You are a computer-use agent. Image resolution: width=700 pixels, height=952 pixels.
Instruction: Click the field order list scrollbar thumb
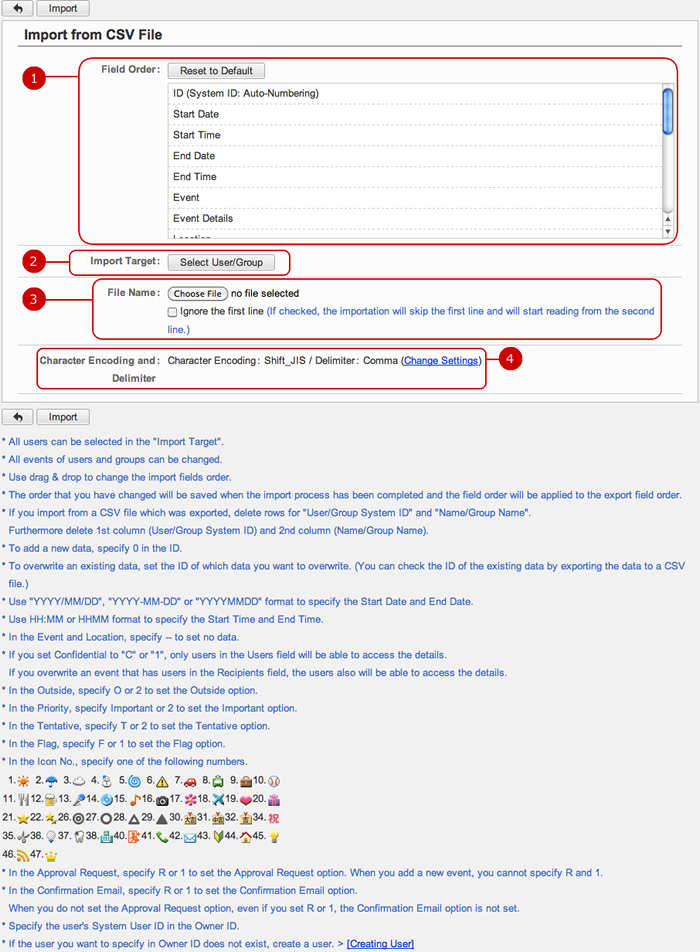coord(668,111)
